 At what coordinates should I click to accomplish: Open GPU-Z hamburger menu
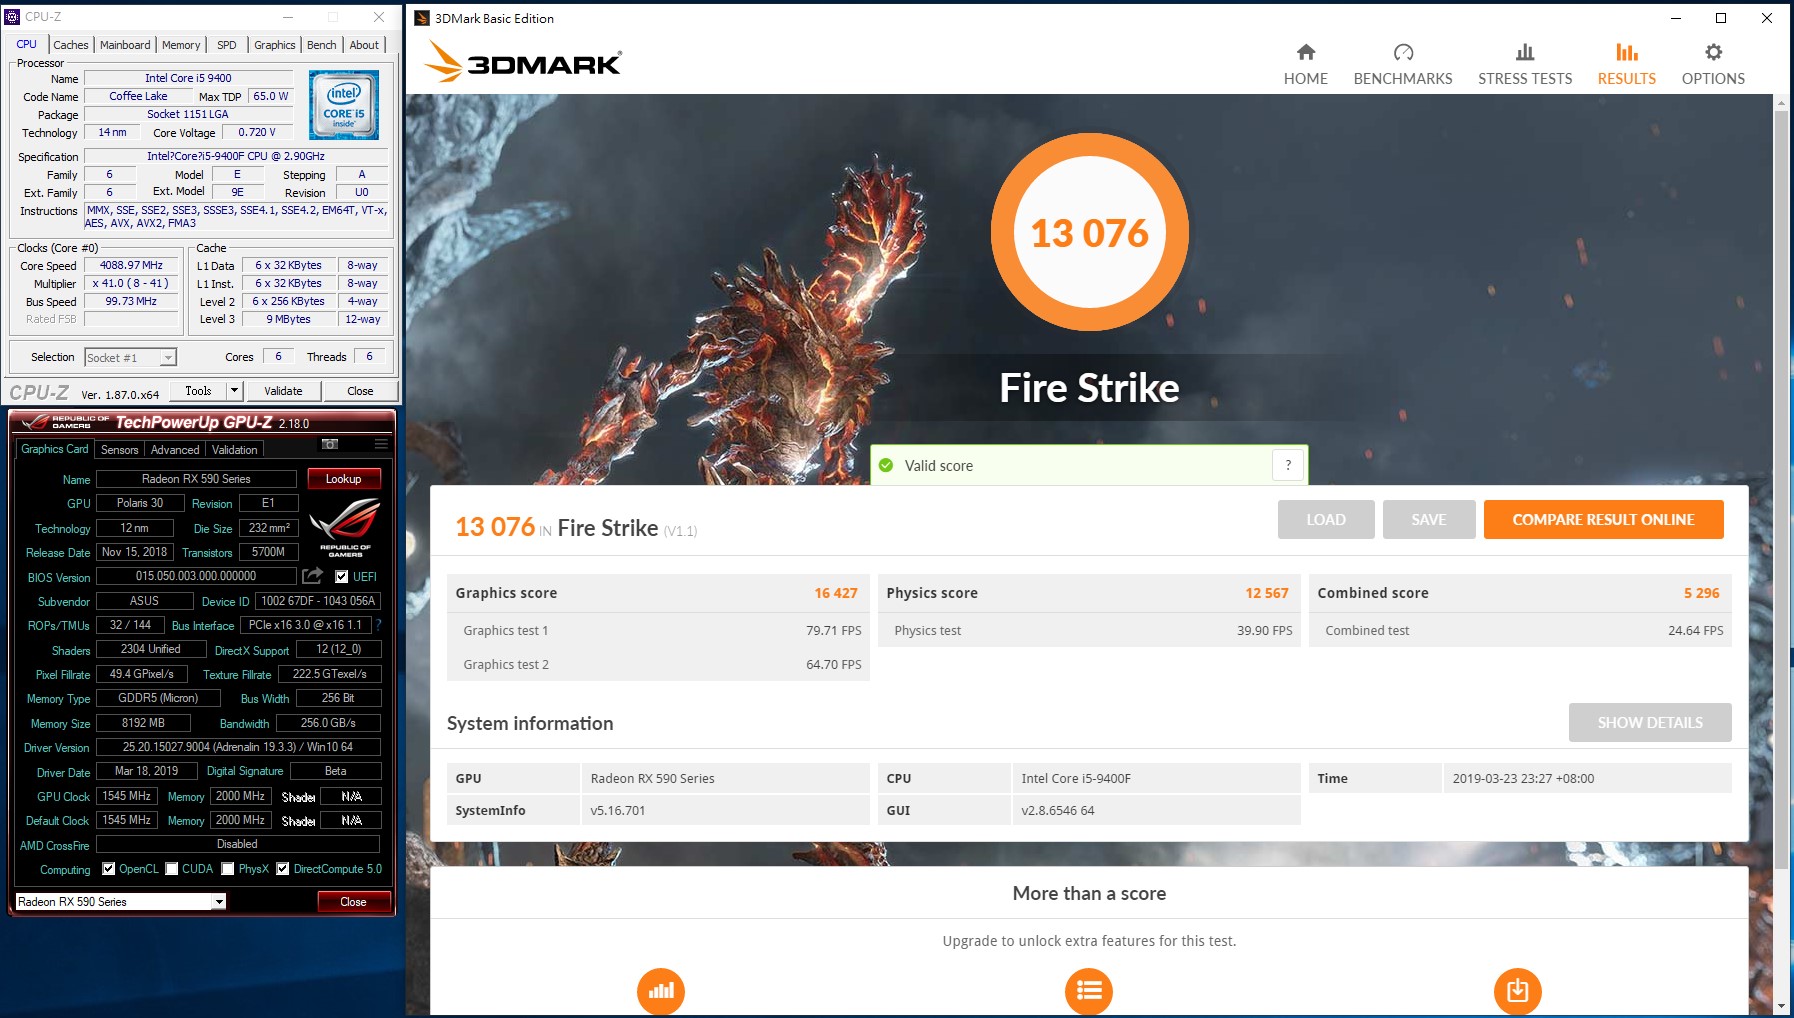(x=381, y=444)
